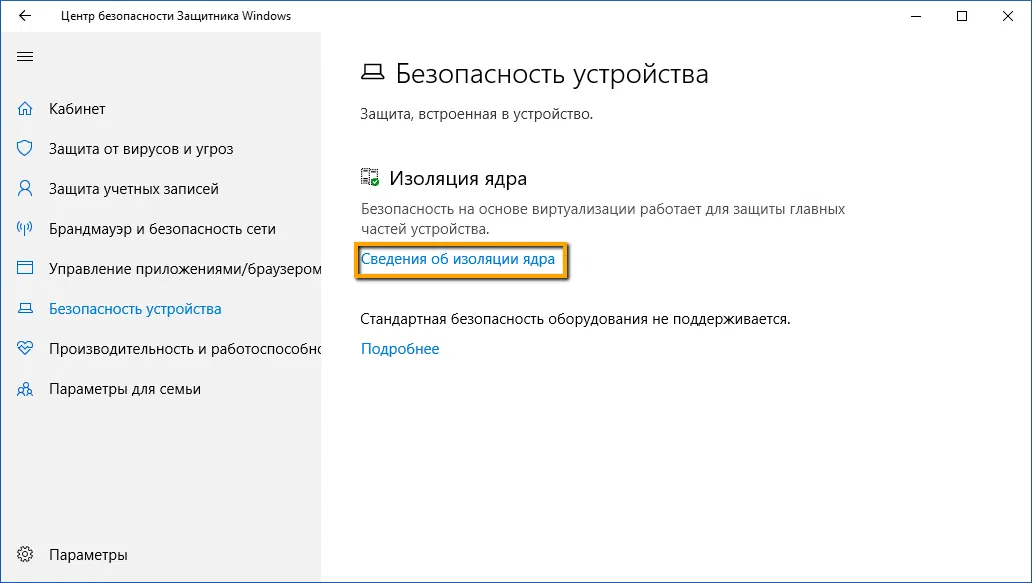1032x583 pixels.
Task: Click the laptop icon in the sidebar
Action: (26, 309)
